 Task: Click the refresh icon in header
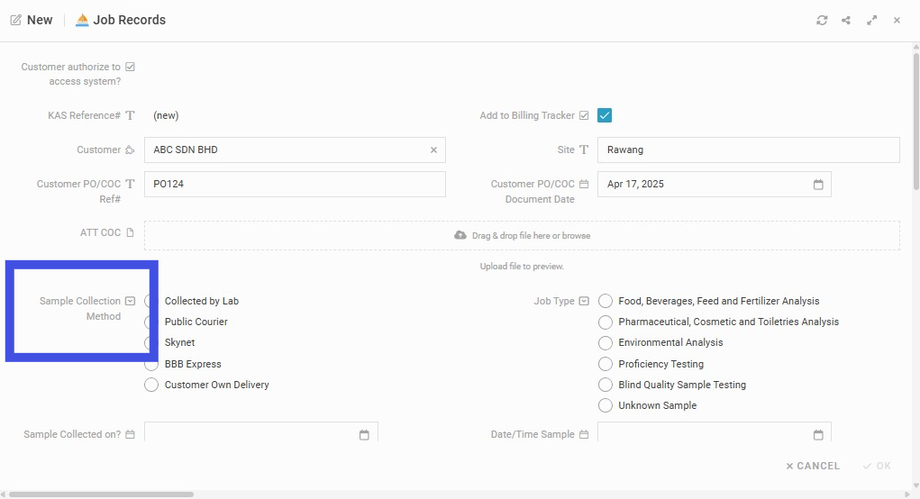click(x=821, y=20)
